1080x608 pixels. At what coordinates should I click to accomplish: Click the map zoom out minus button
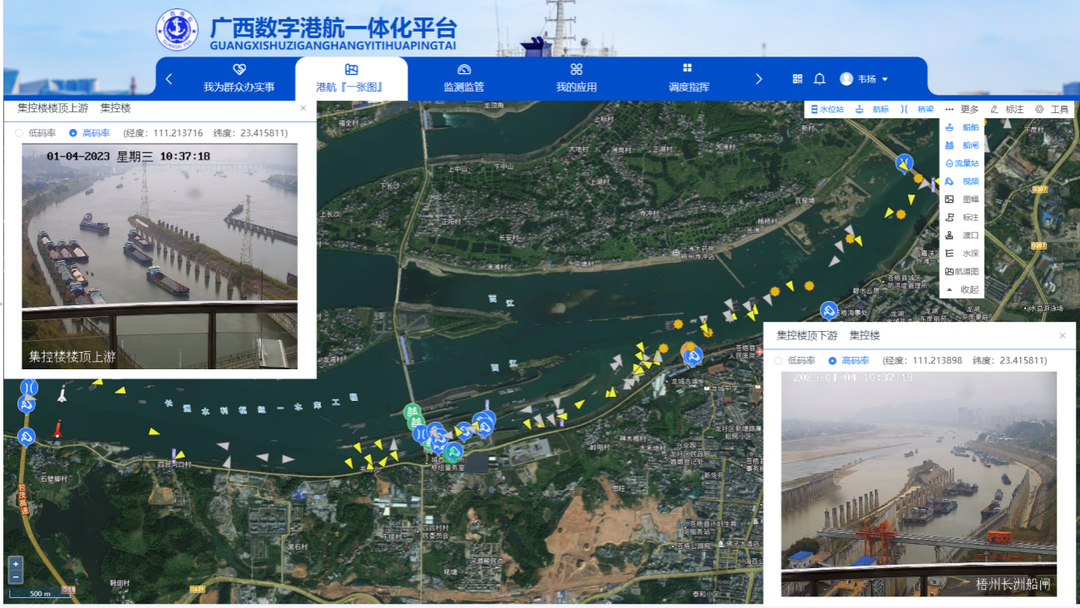pyautogui.click(x=15, y=577)
